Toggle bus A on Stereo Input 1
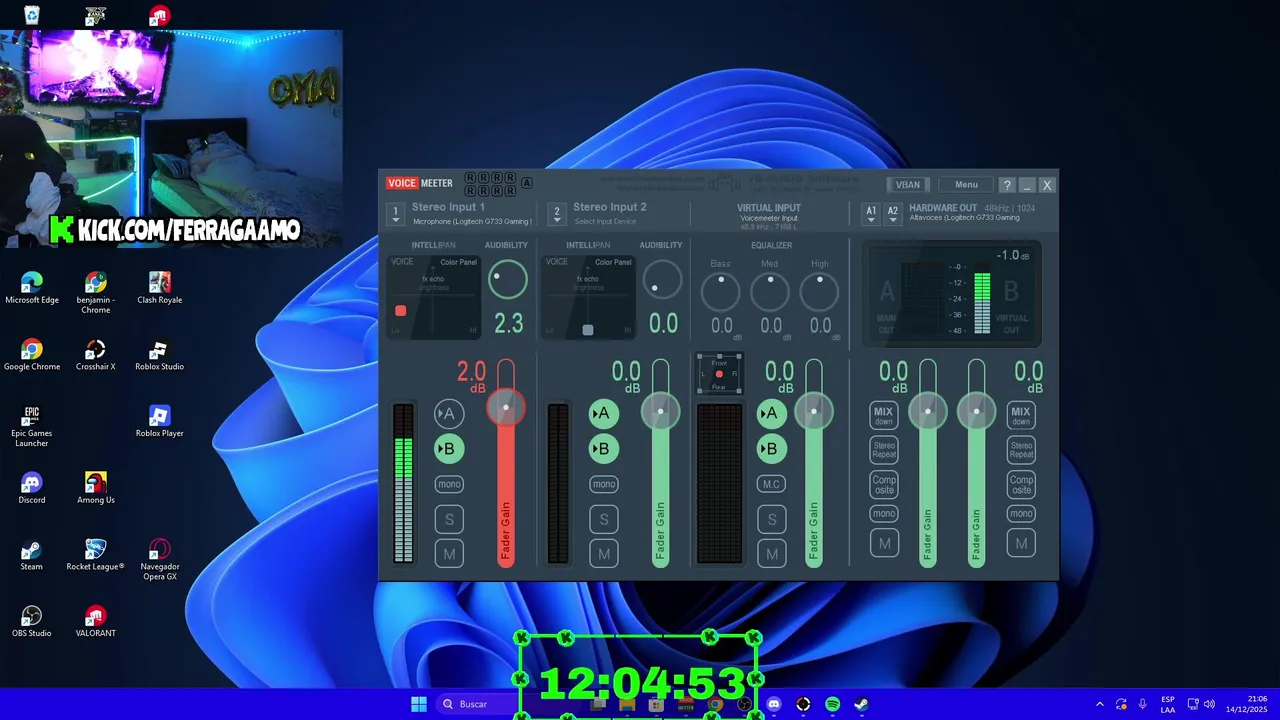 click(449, 414)
